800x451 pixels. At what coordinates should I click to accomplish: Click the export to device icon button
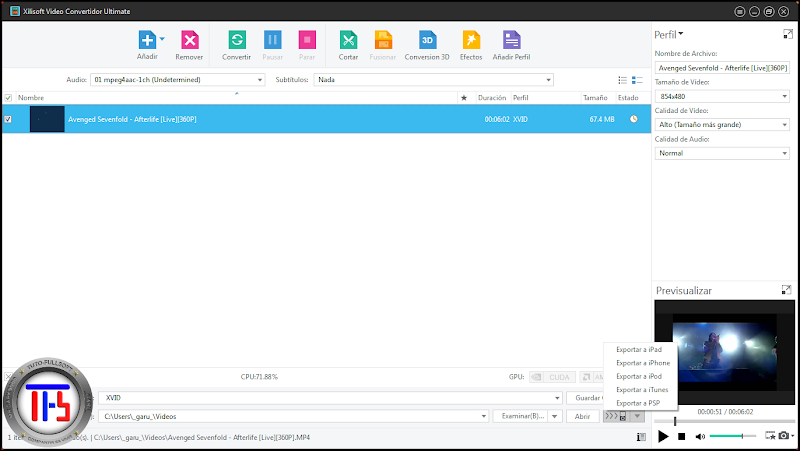pos(616,416)
